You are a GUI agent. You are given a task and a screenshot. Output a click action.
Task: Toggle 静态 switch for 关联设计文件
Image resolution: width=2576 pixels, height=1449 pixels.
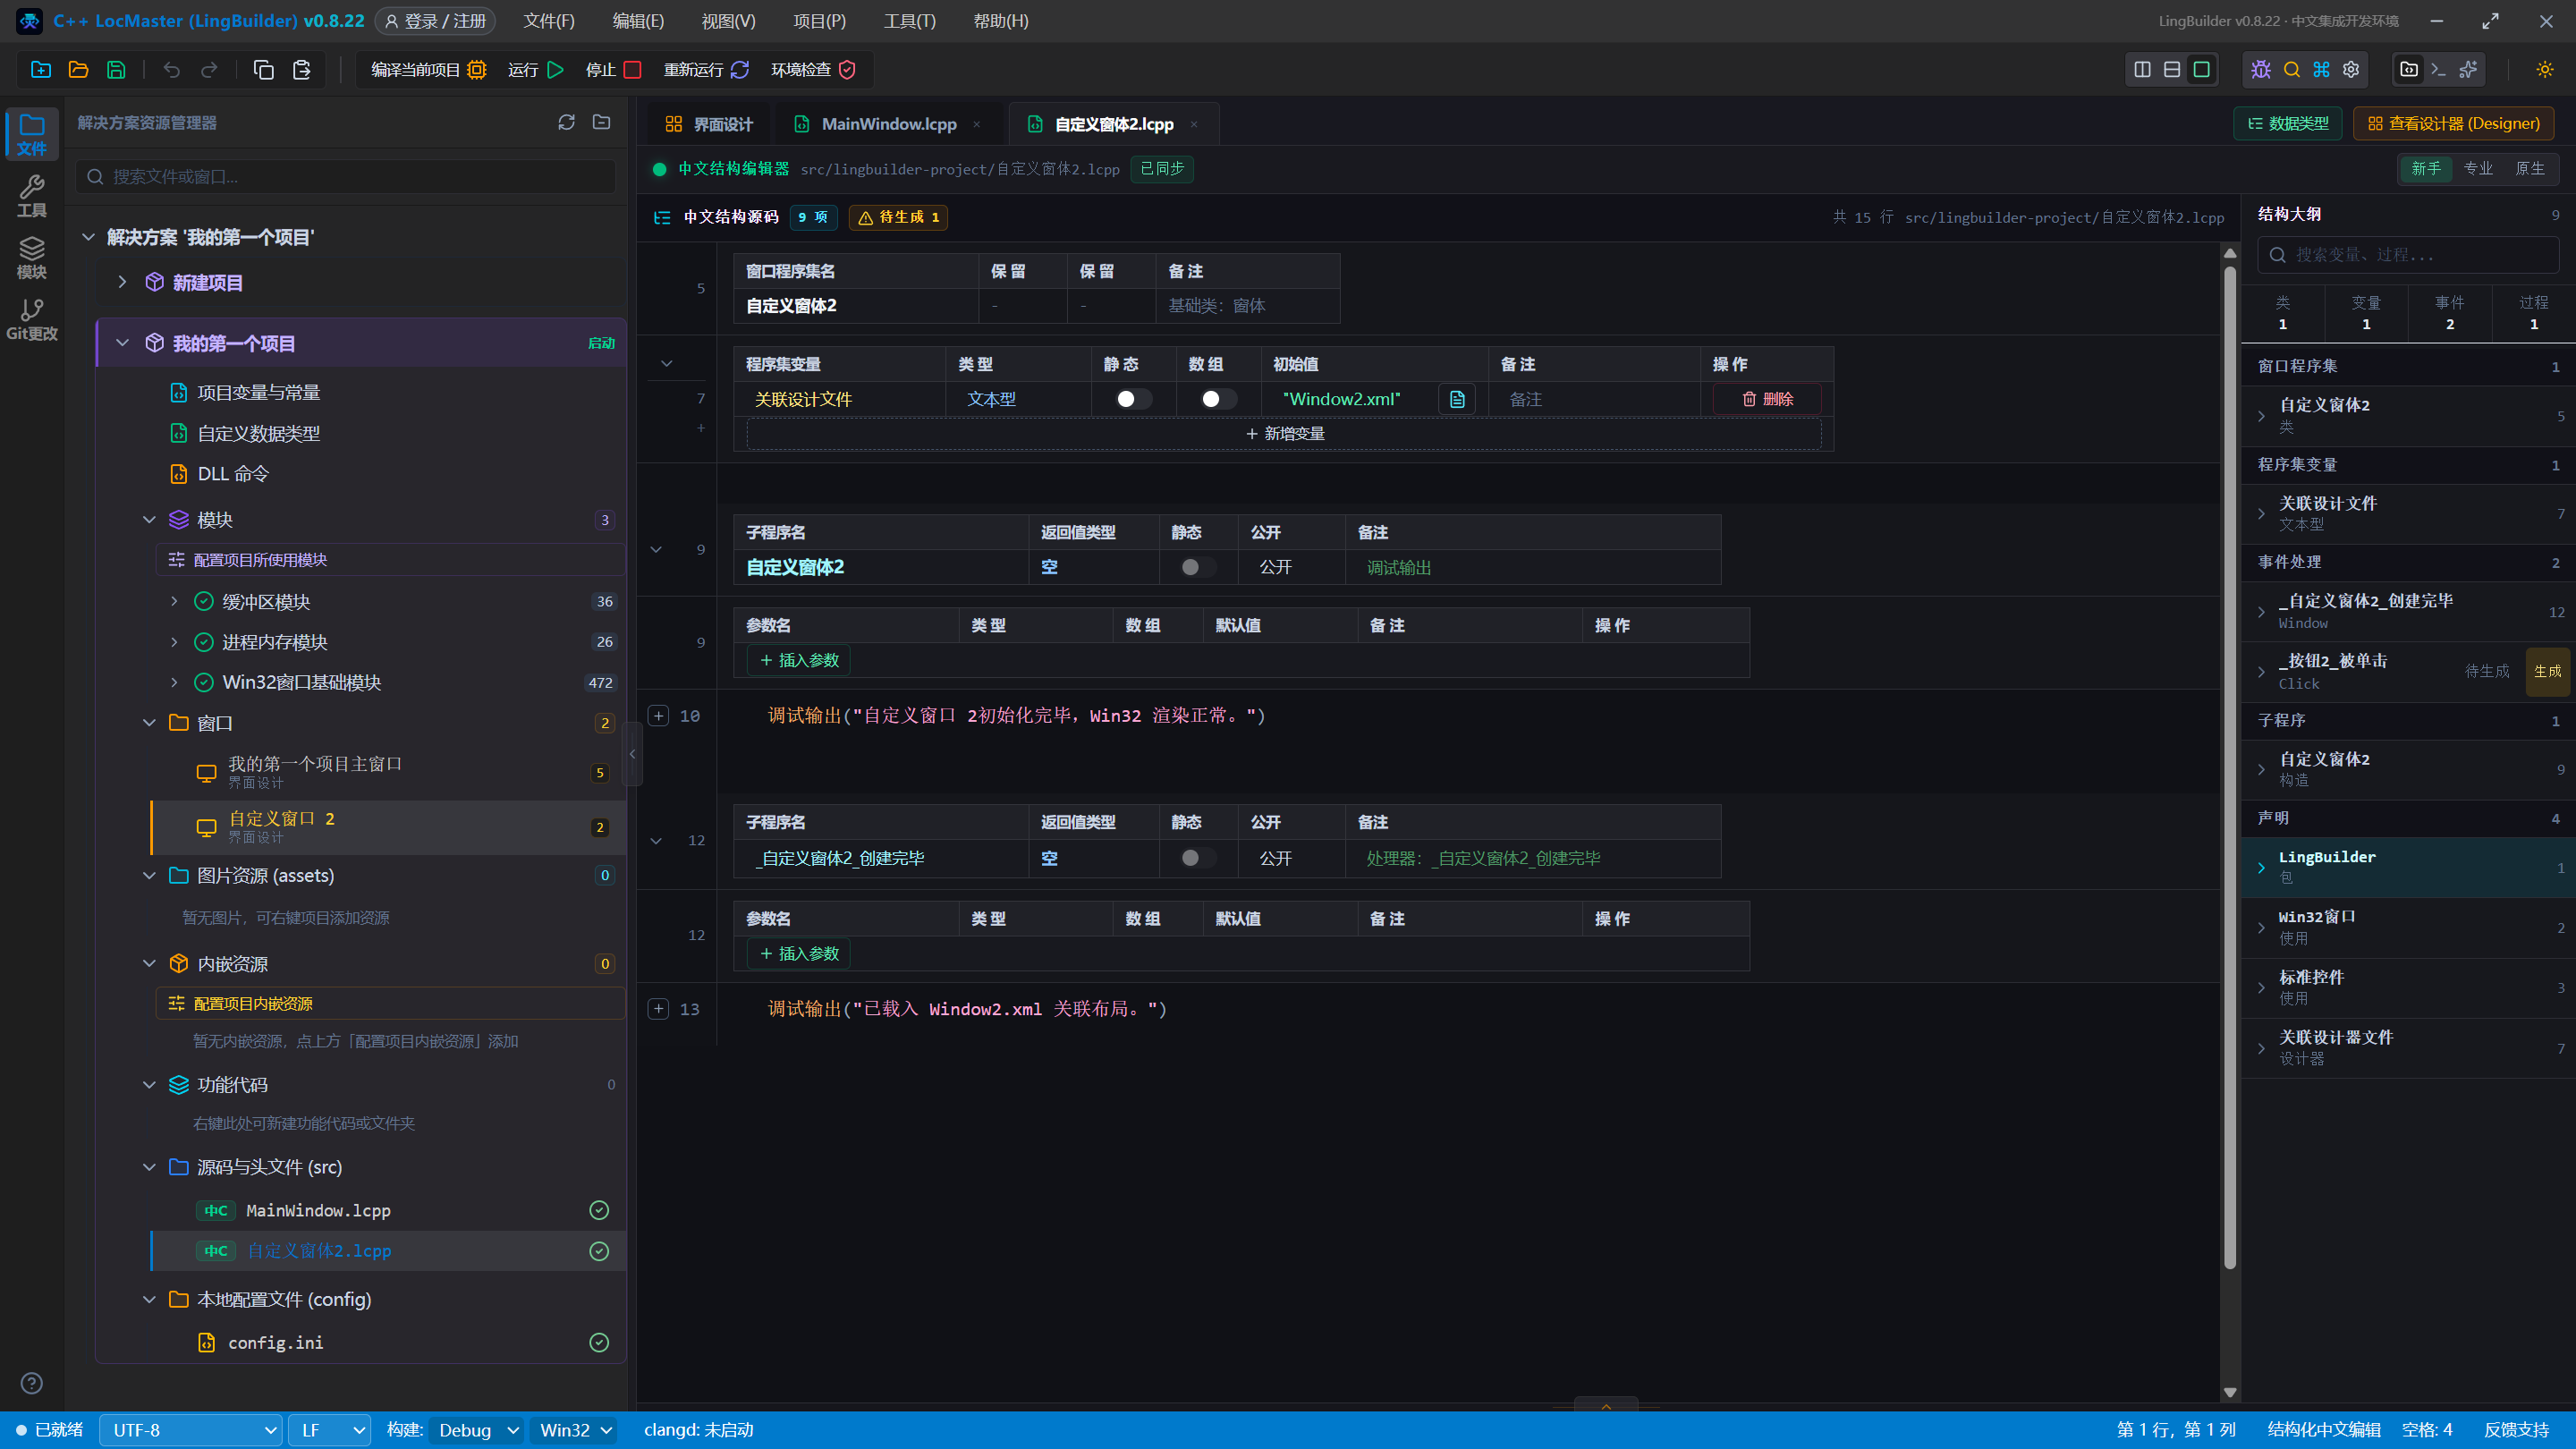click(x=1133, y=399)
